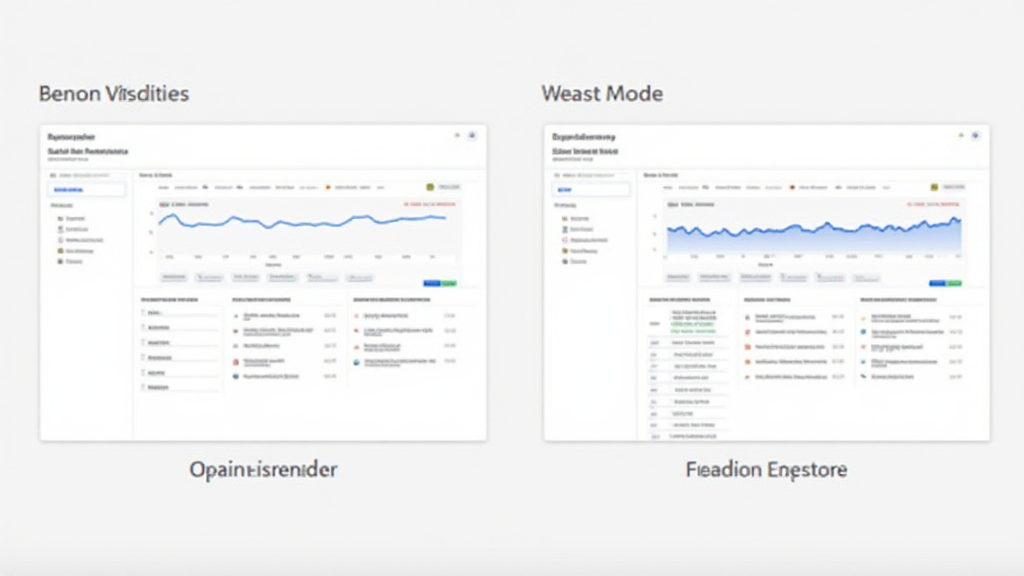The width and height of the screenshot is (1024, 576).
Task: Click blue globe icon in left dashboard's middle list
Action: click(236, 377)
